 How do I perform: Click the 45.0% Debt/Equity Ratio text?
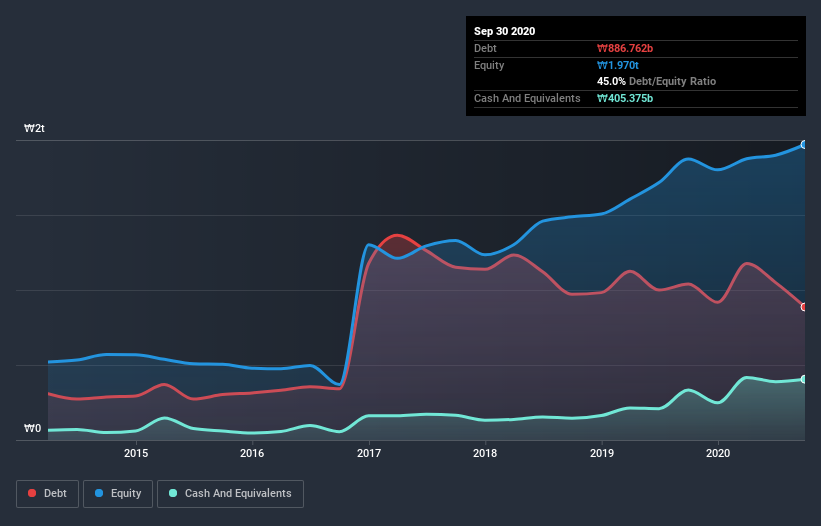pos(656,81)
